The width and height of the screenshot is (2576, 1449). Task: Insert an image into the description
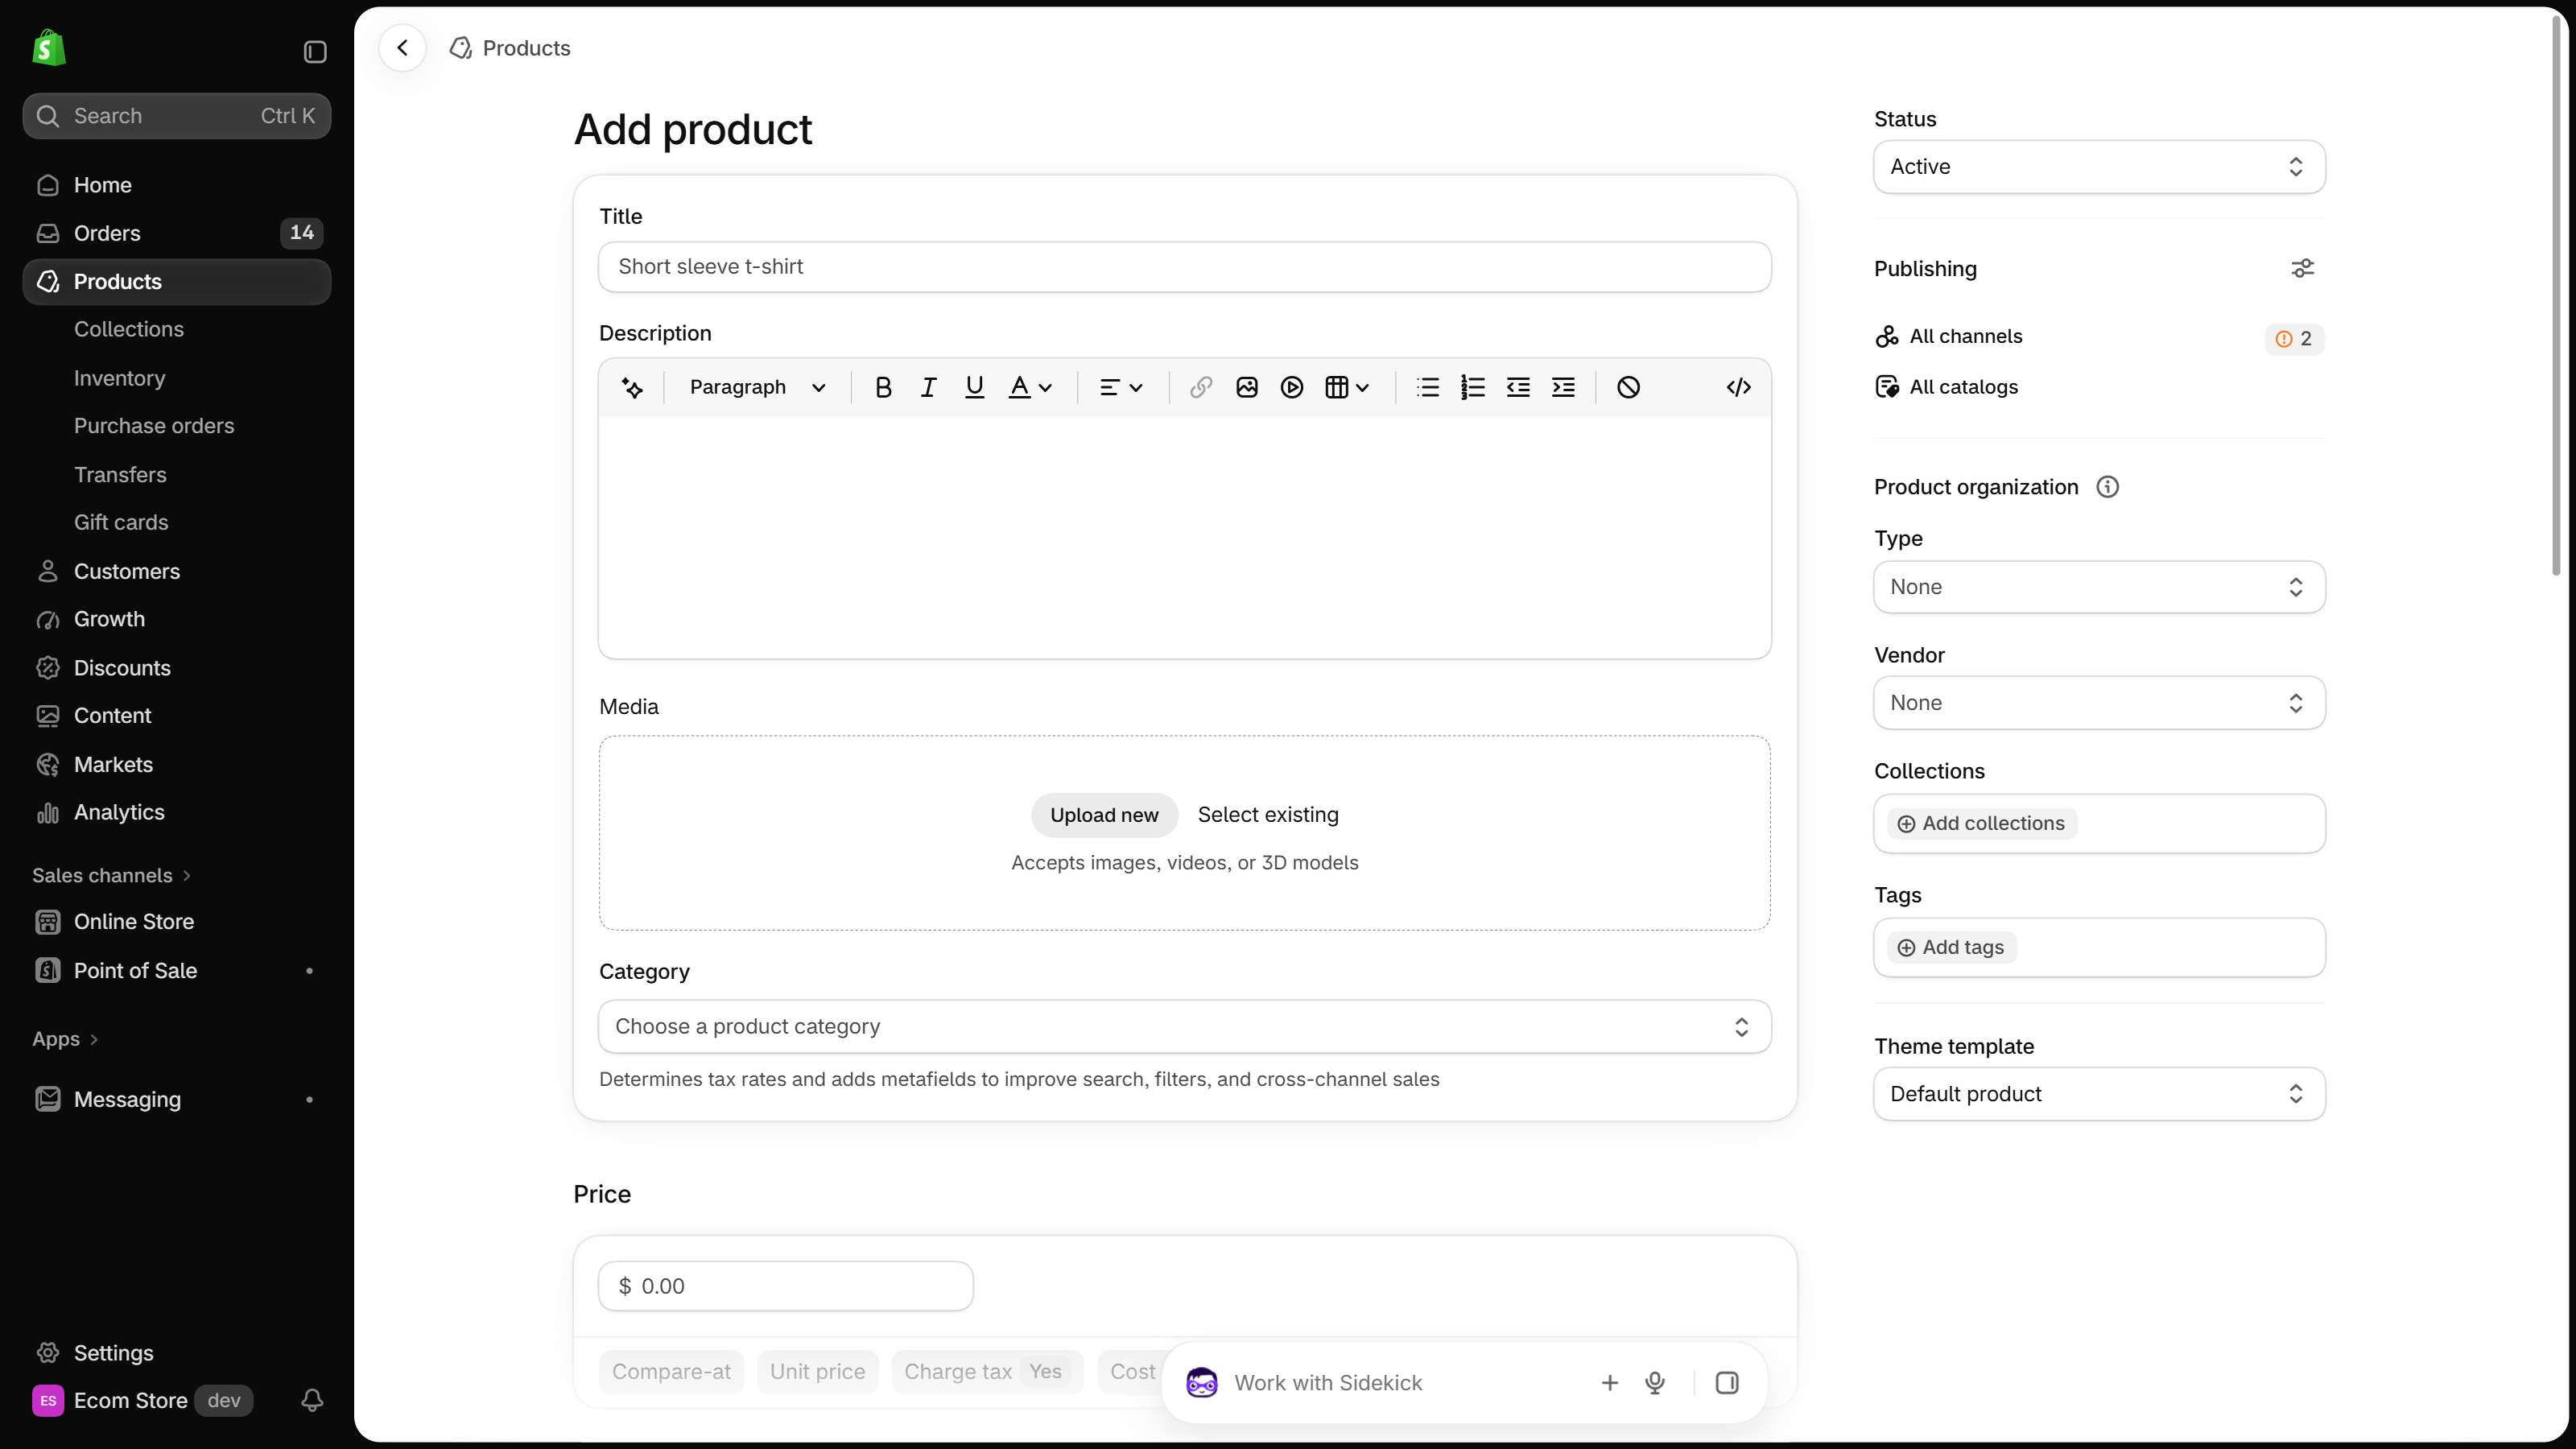click(x=1246, y=387)
